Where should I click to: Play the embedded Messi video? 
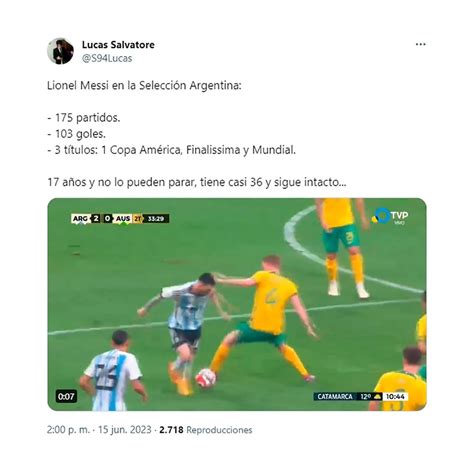237,304
